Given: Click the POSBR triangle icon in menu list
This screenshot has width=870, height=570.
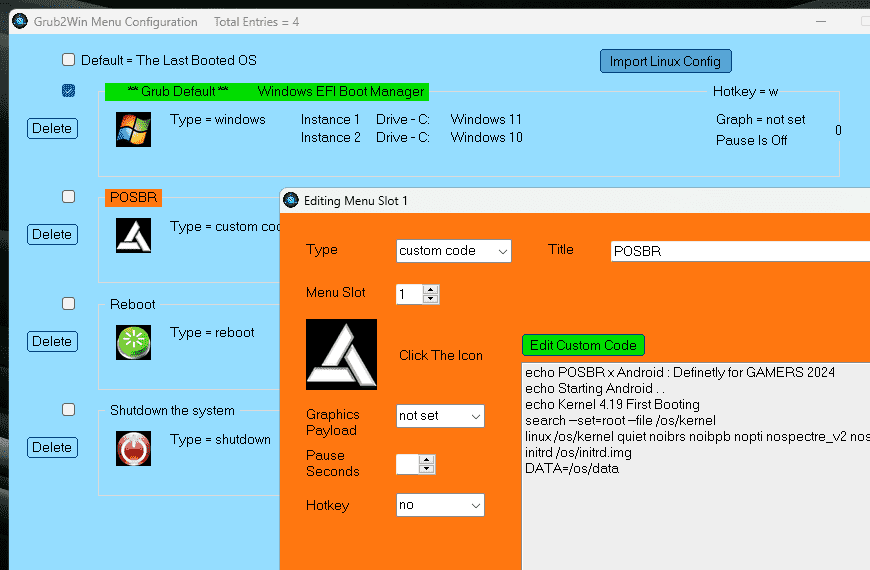Looking at the screenshot, I should point(133,235).
